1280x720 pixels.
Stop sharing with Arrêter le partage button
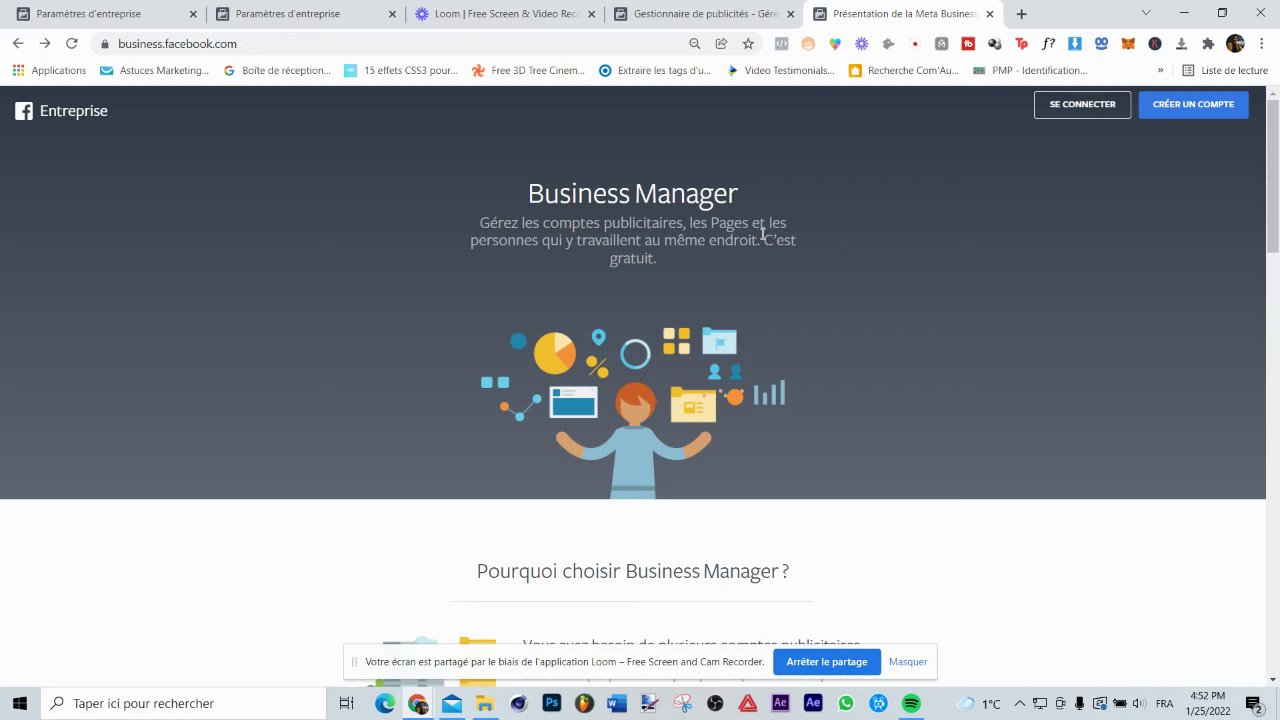[826, 662]
